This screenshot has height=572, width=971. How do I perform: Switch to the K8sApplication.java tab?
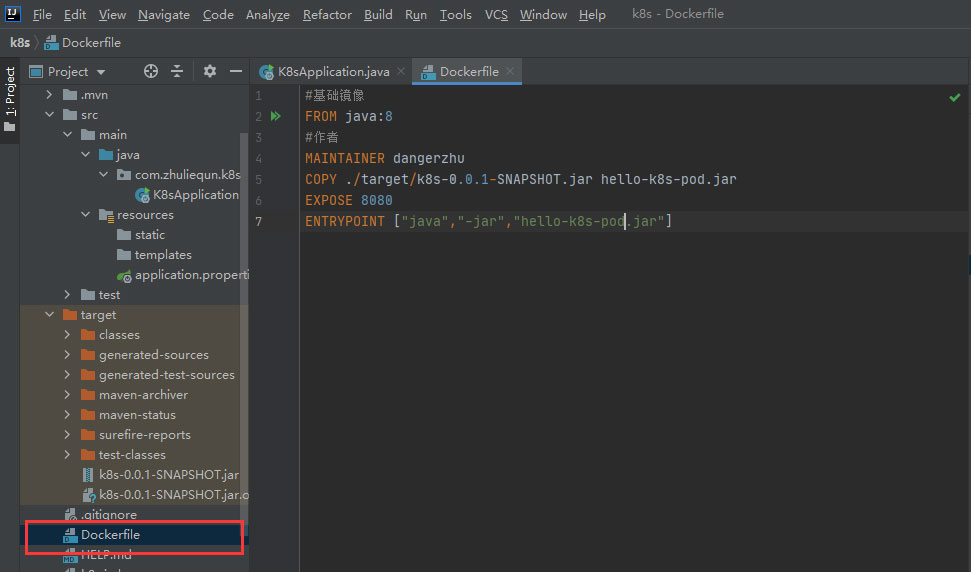tap(333, 71)
